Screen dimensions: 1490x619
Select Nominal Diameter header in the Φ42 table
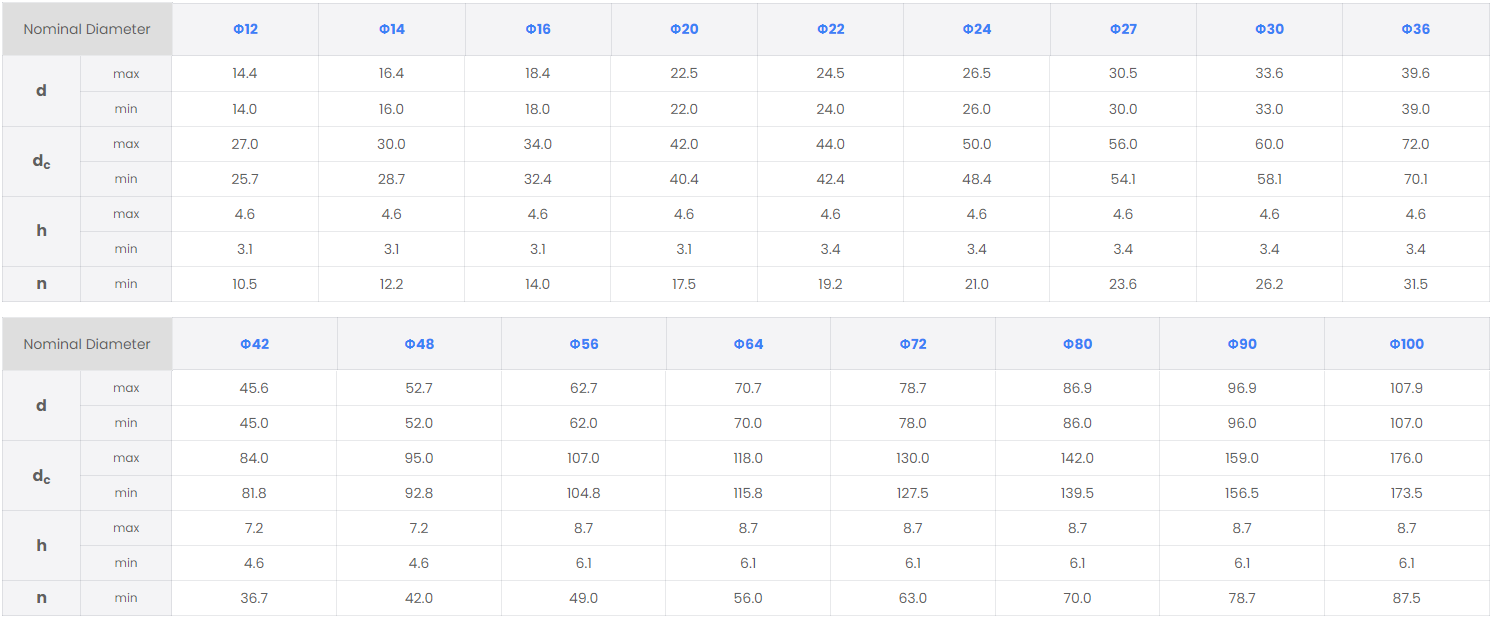[x=87, y=344]
